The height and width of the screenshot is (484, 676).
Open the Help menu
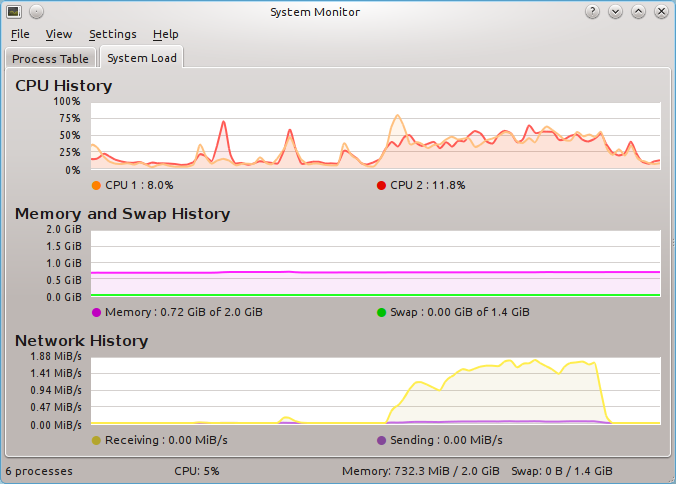point(165,34)
